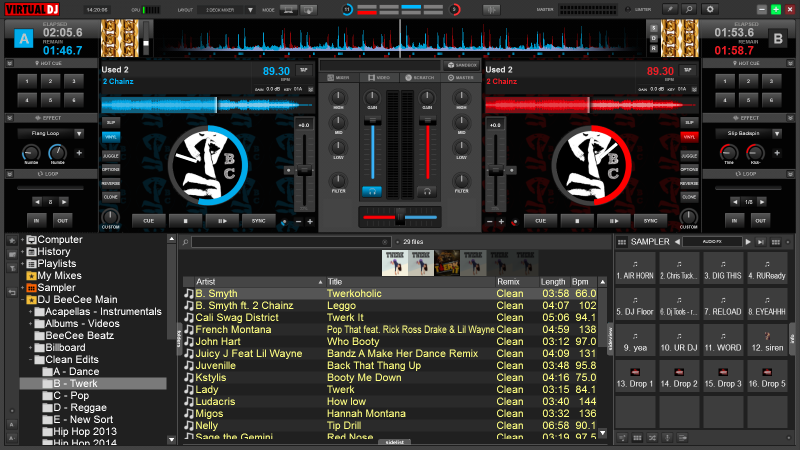Screen dimensions: 800x450
Task: Click the crossfader slider
Action: (399, 217)
